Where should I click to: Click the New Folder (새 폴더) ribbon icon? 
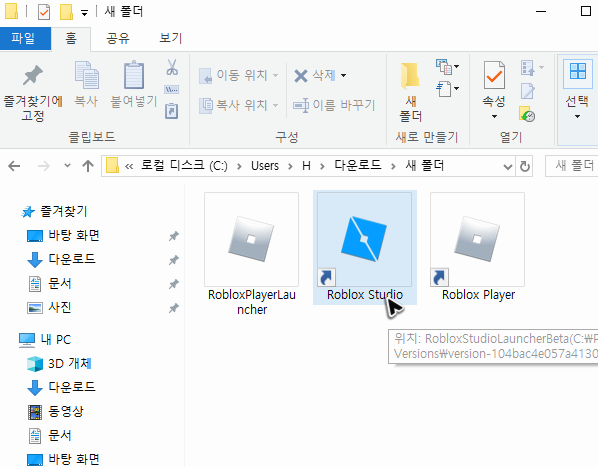pos(410,75)
